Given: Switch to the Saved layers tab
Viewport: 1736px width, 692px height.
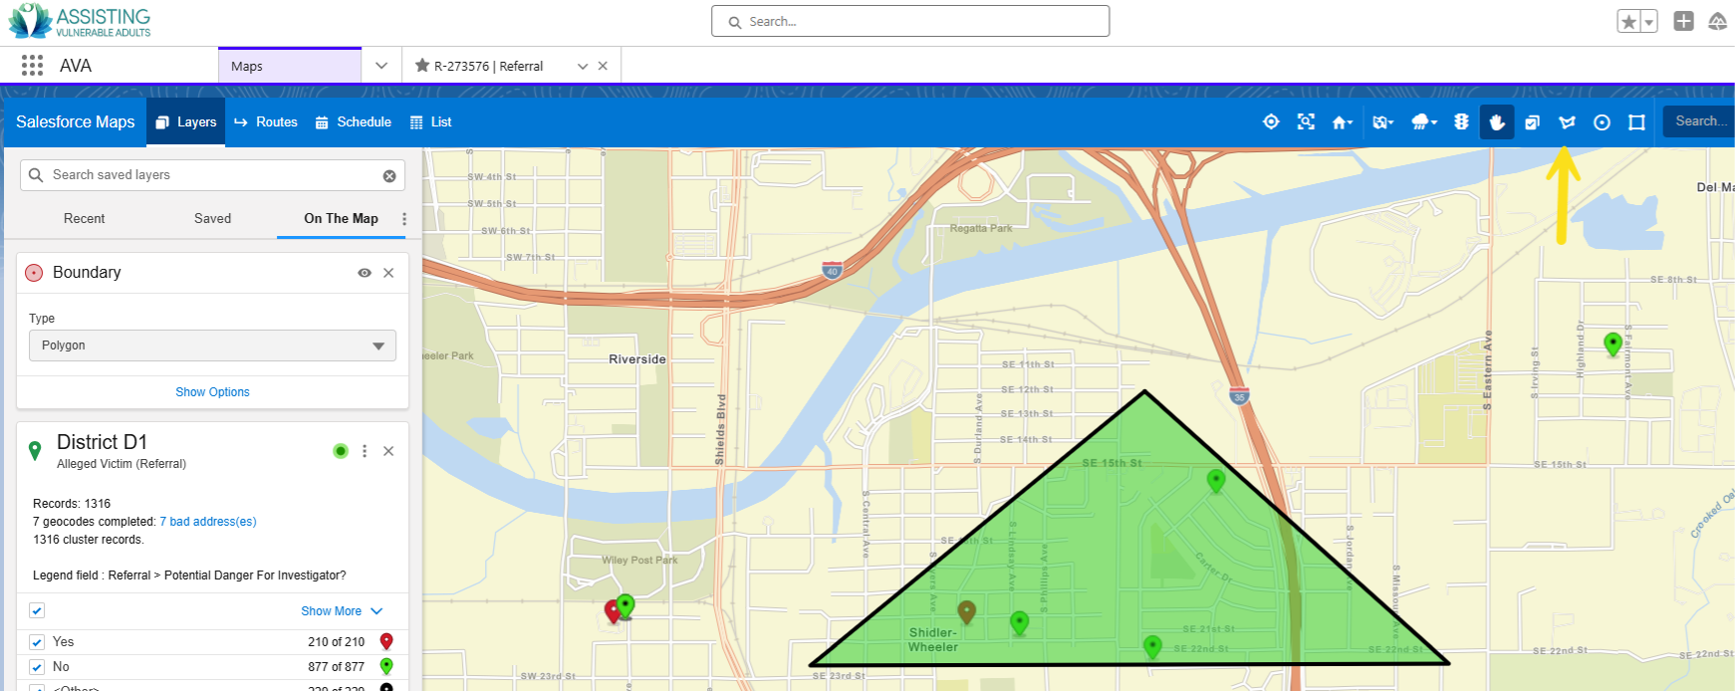Looking at the screenshot, I should 212,218.
